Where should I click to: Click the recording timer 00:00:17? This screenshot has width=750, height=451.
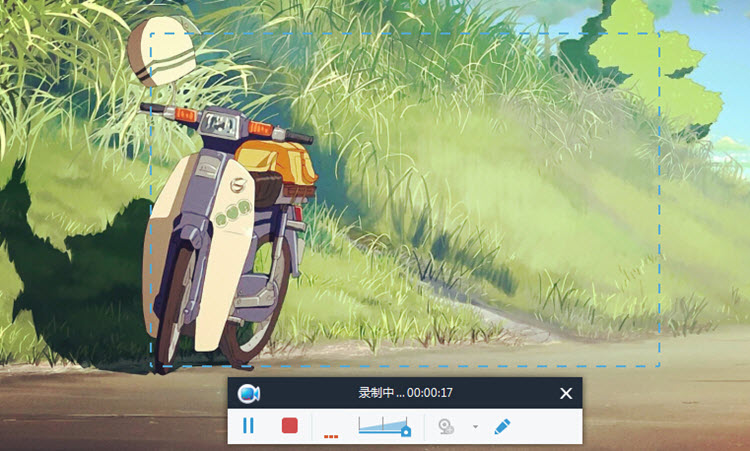tap(430, 393)
